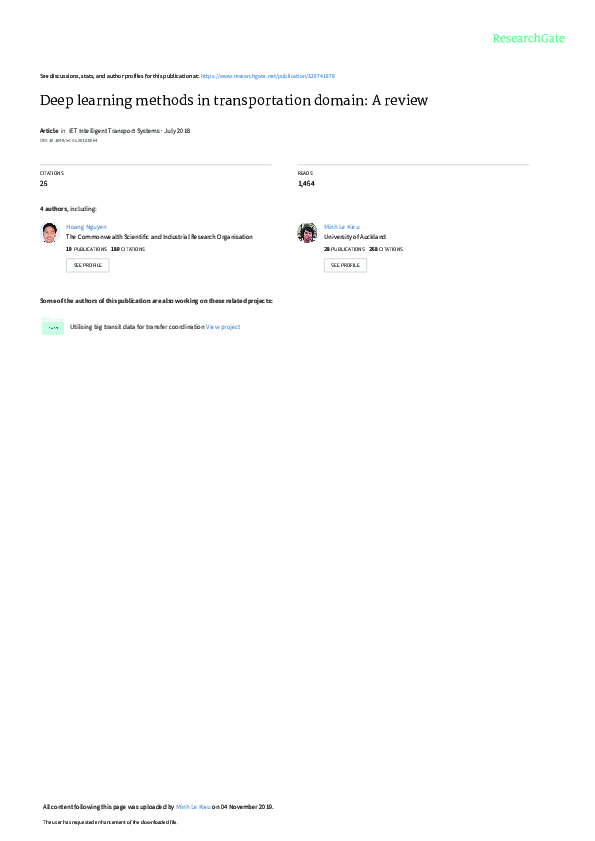
Task: Open the researchgate.net publication URL link
Action: point(268,76)
